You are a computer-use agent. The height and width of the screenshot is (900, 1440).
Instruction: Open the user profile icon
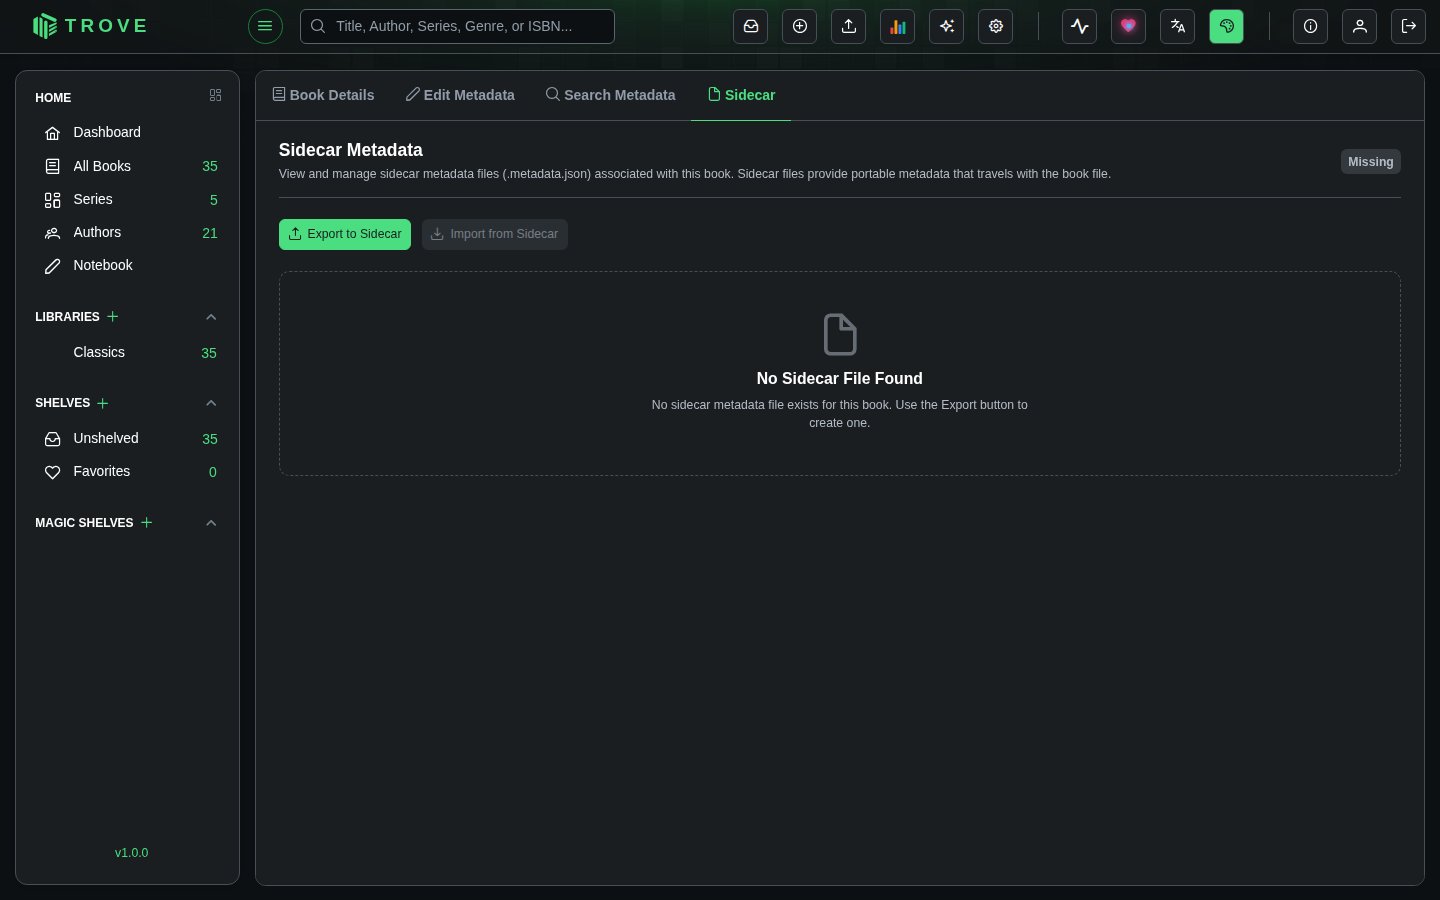(x=1360, y=26)
